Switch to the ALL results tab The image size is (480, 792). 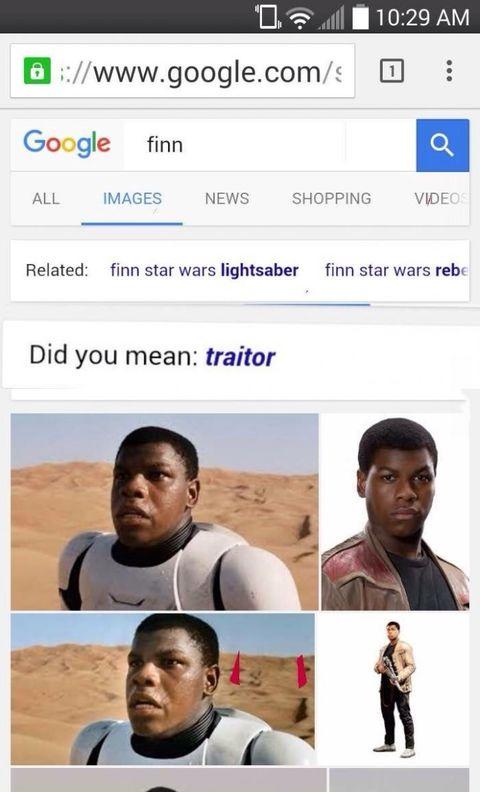pyautogui.click(x=45, y=199)
